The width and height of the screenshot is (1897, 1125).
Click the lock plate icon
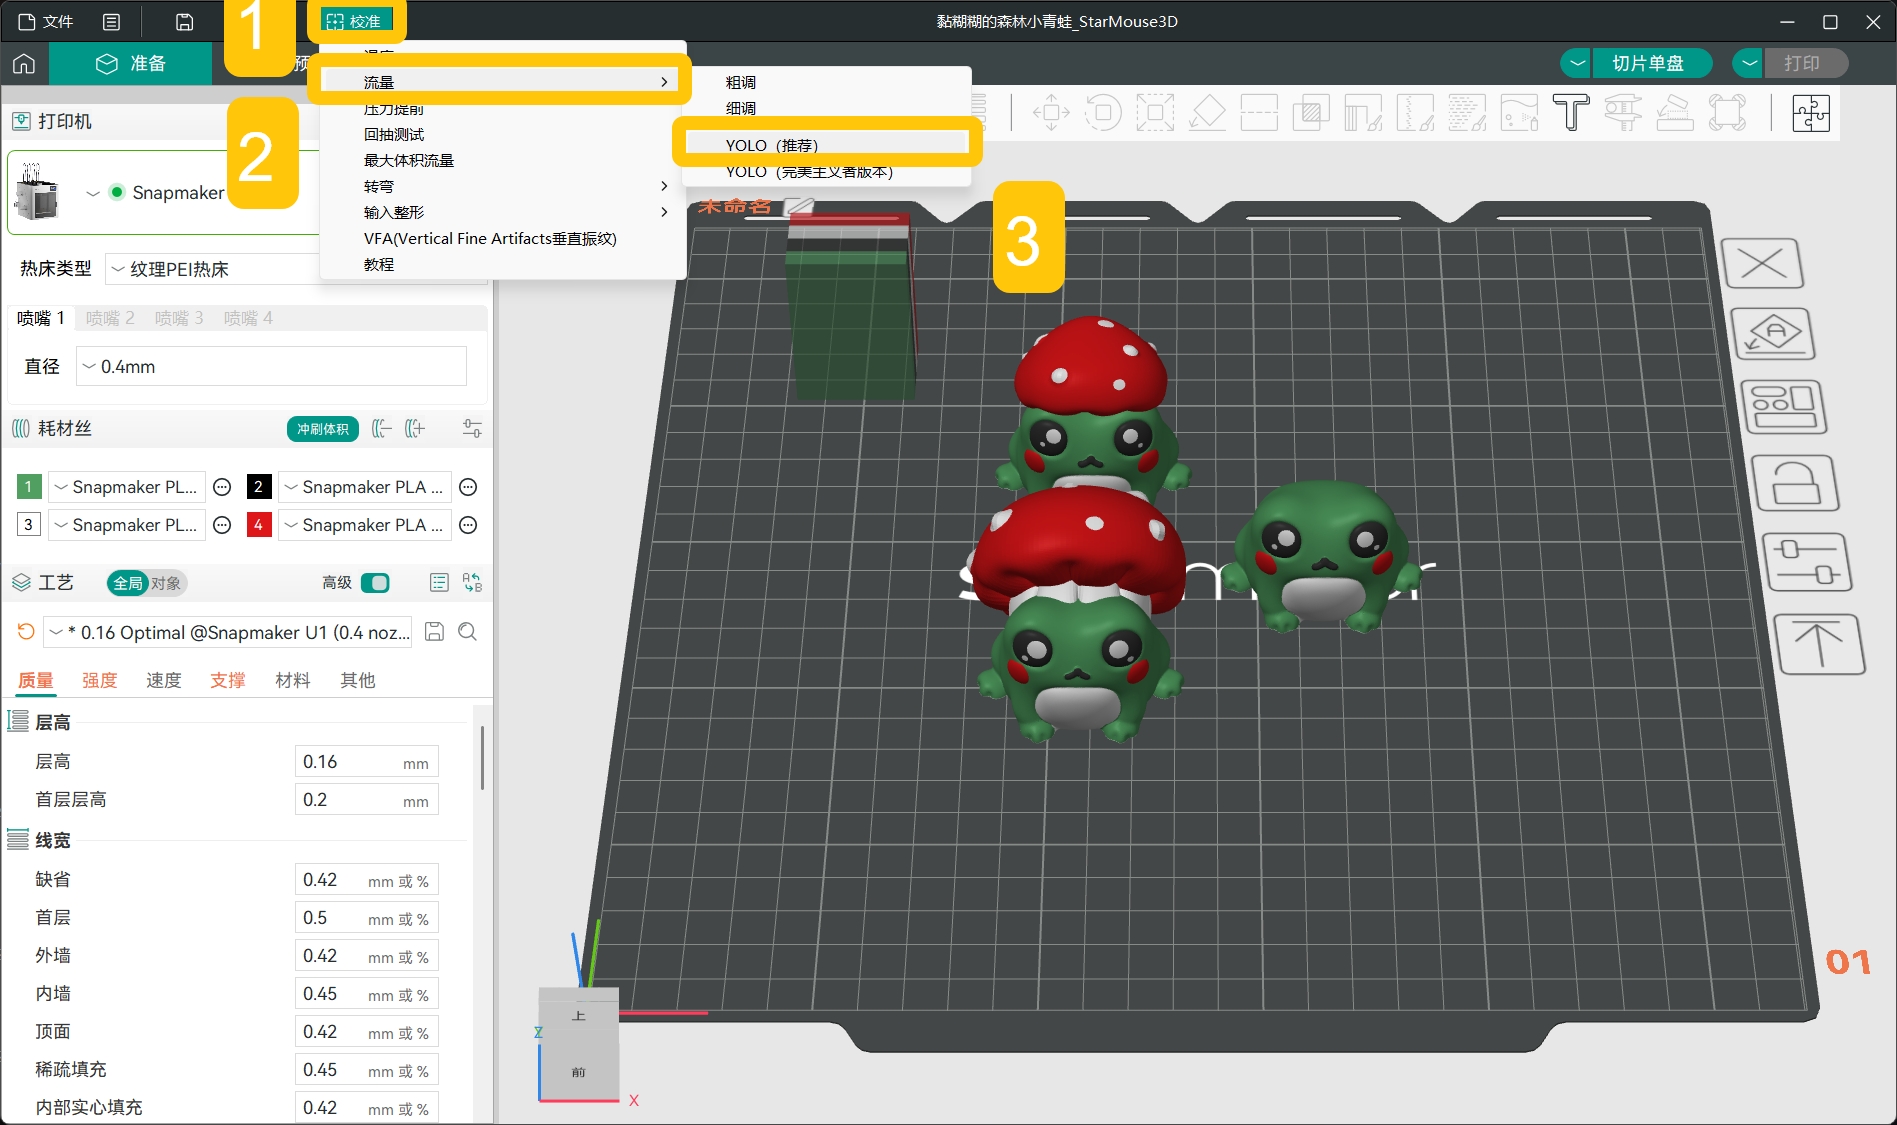coord(1796,484)
